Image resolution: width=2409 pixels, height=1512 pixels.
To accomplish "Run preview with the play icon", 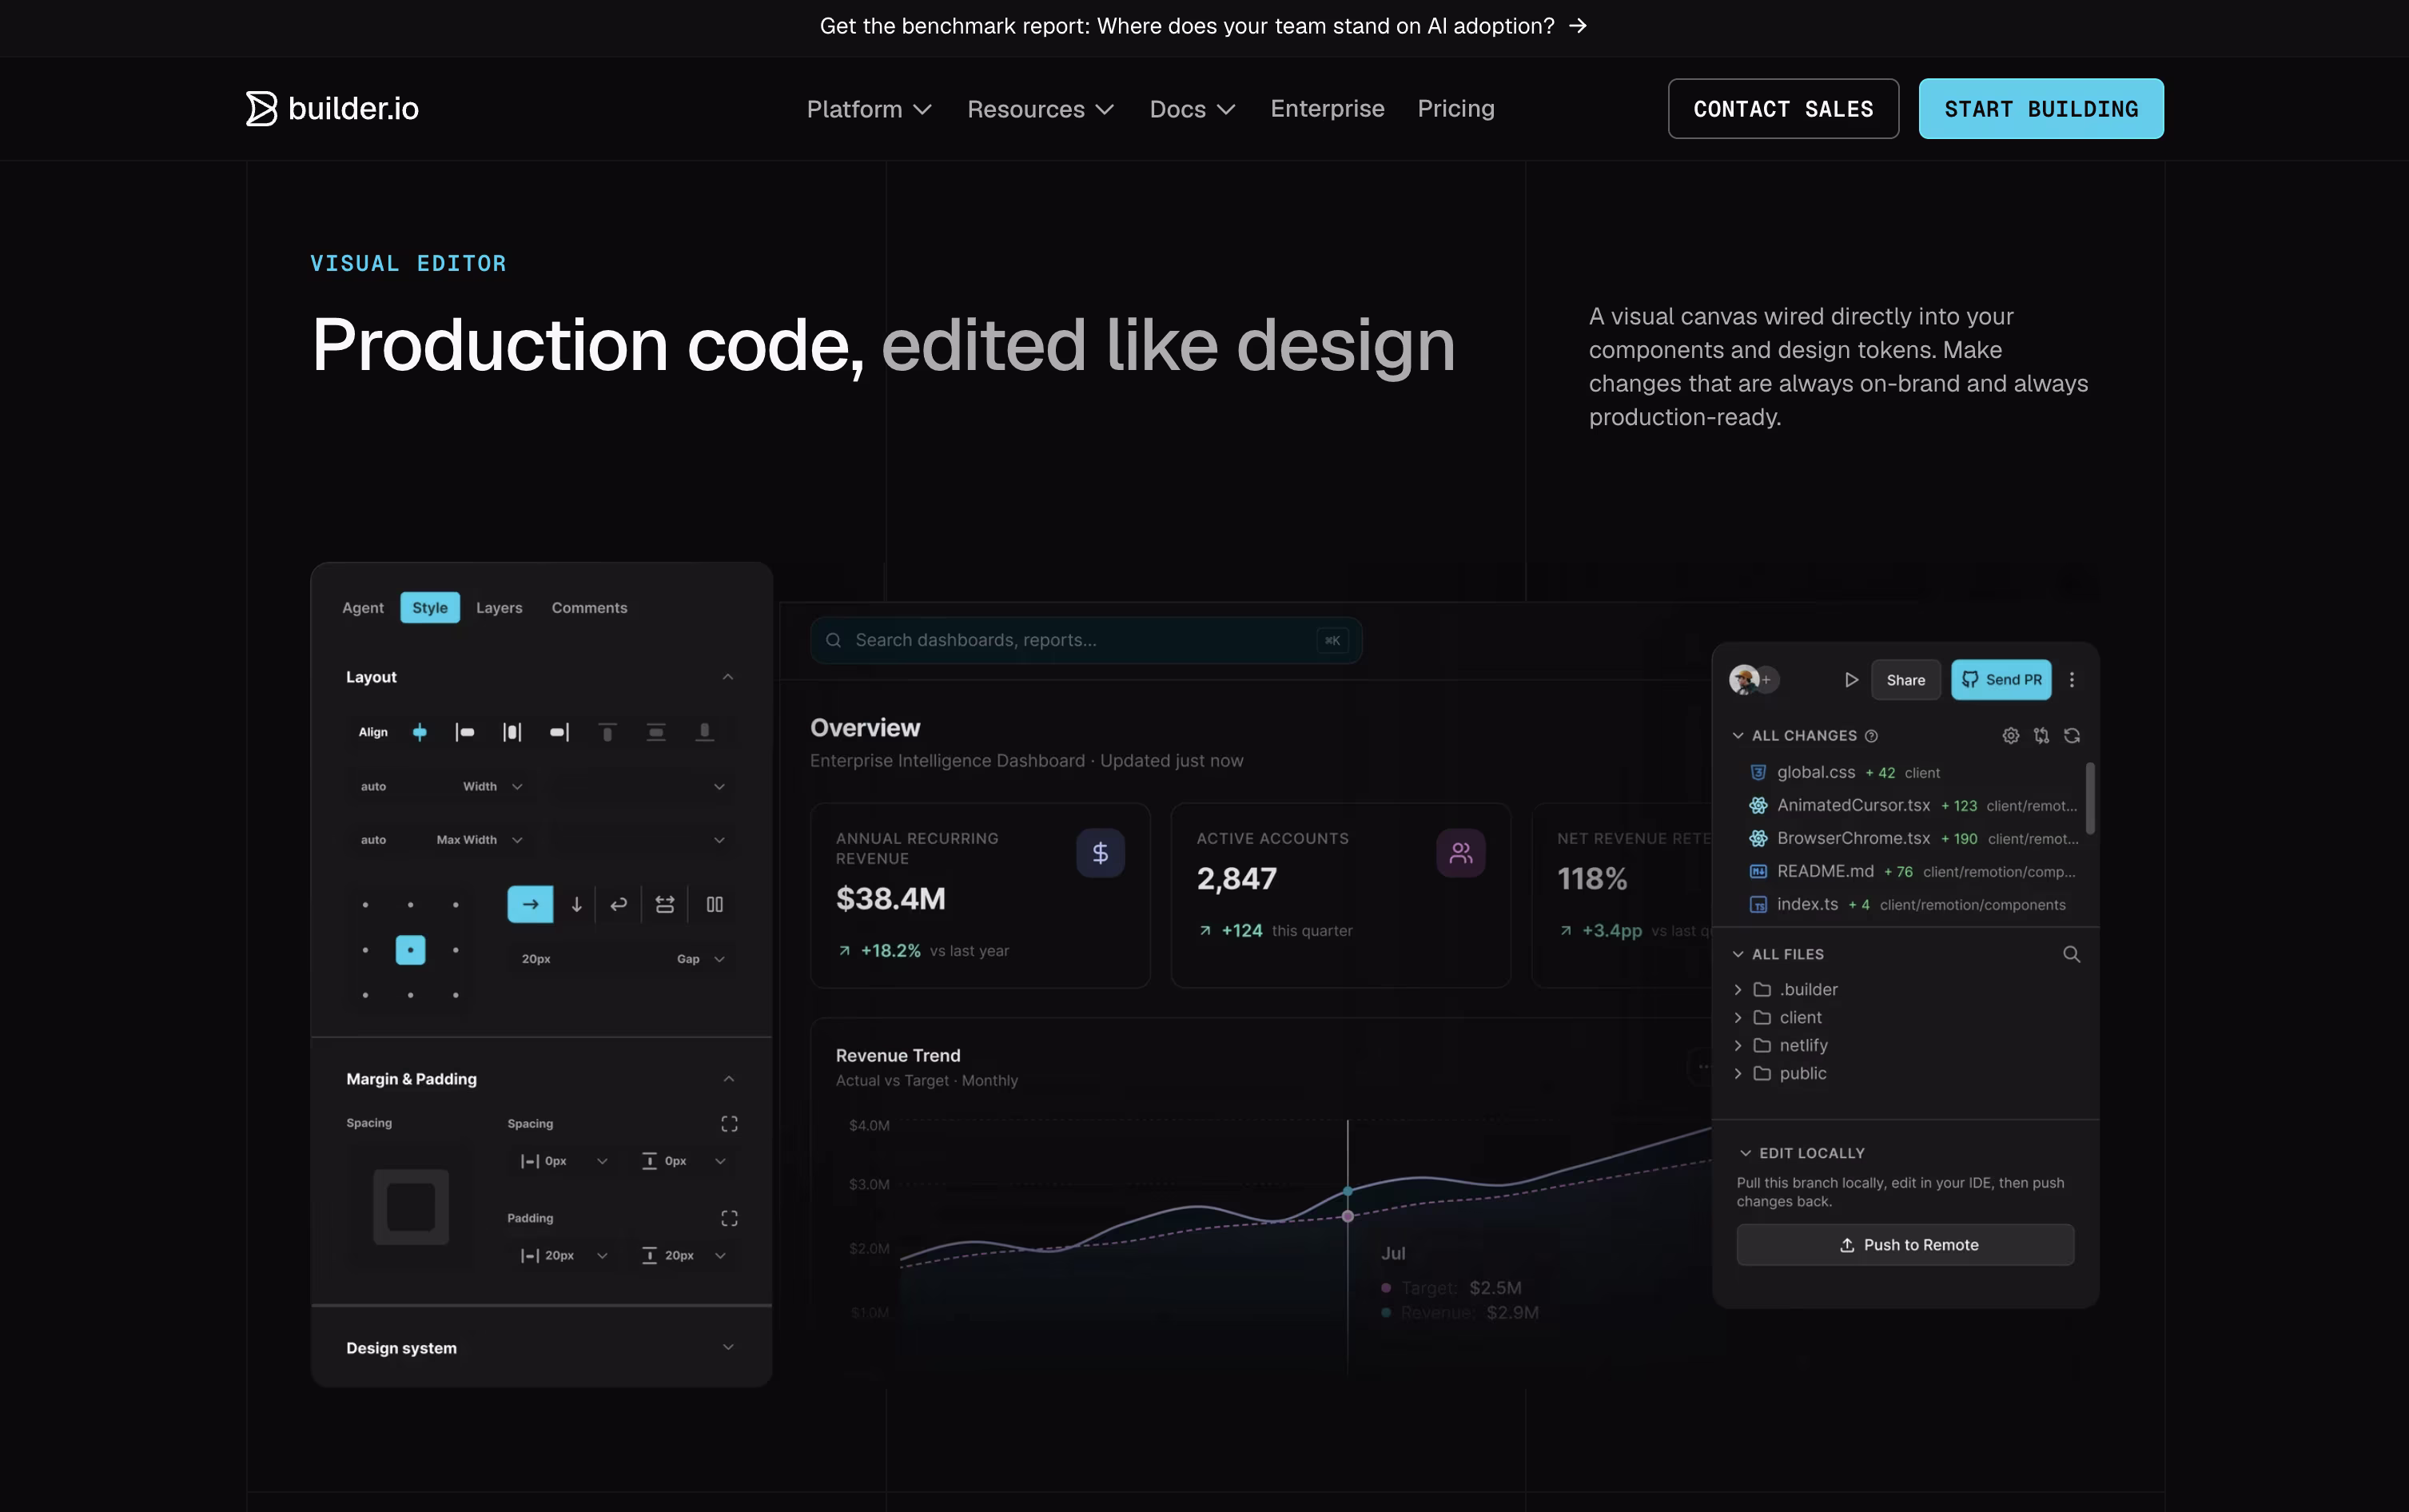I will pos(1851,680).
